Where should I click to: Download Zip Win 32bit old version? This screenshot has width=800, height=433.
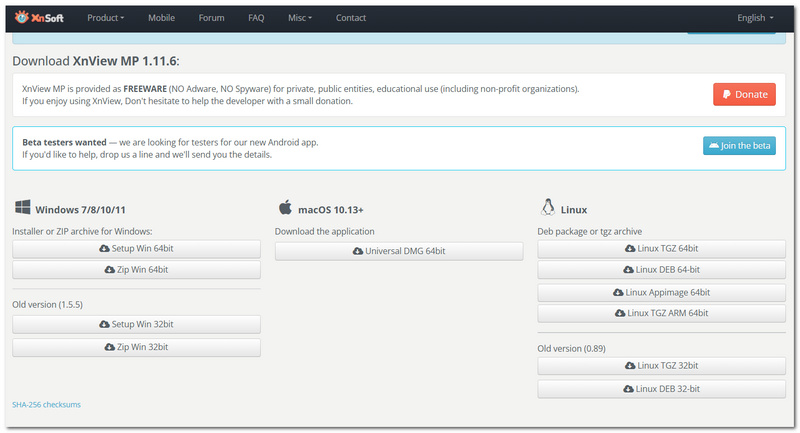click(136, 347)
